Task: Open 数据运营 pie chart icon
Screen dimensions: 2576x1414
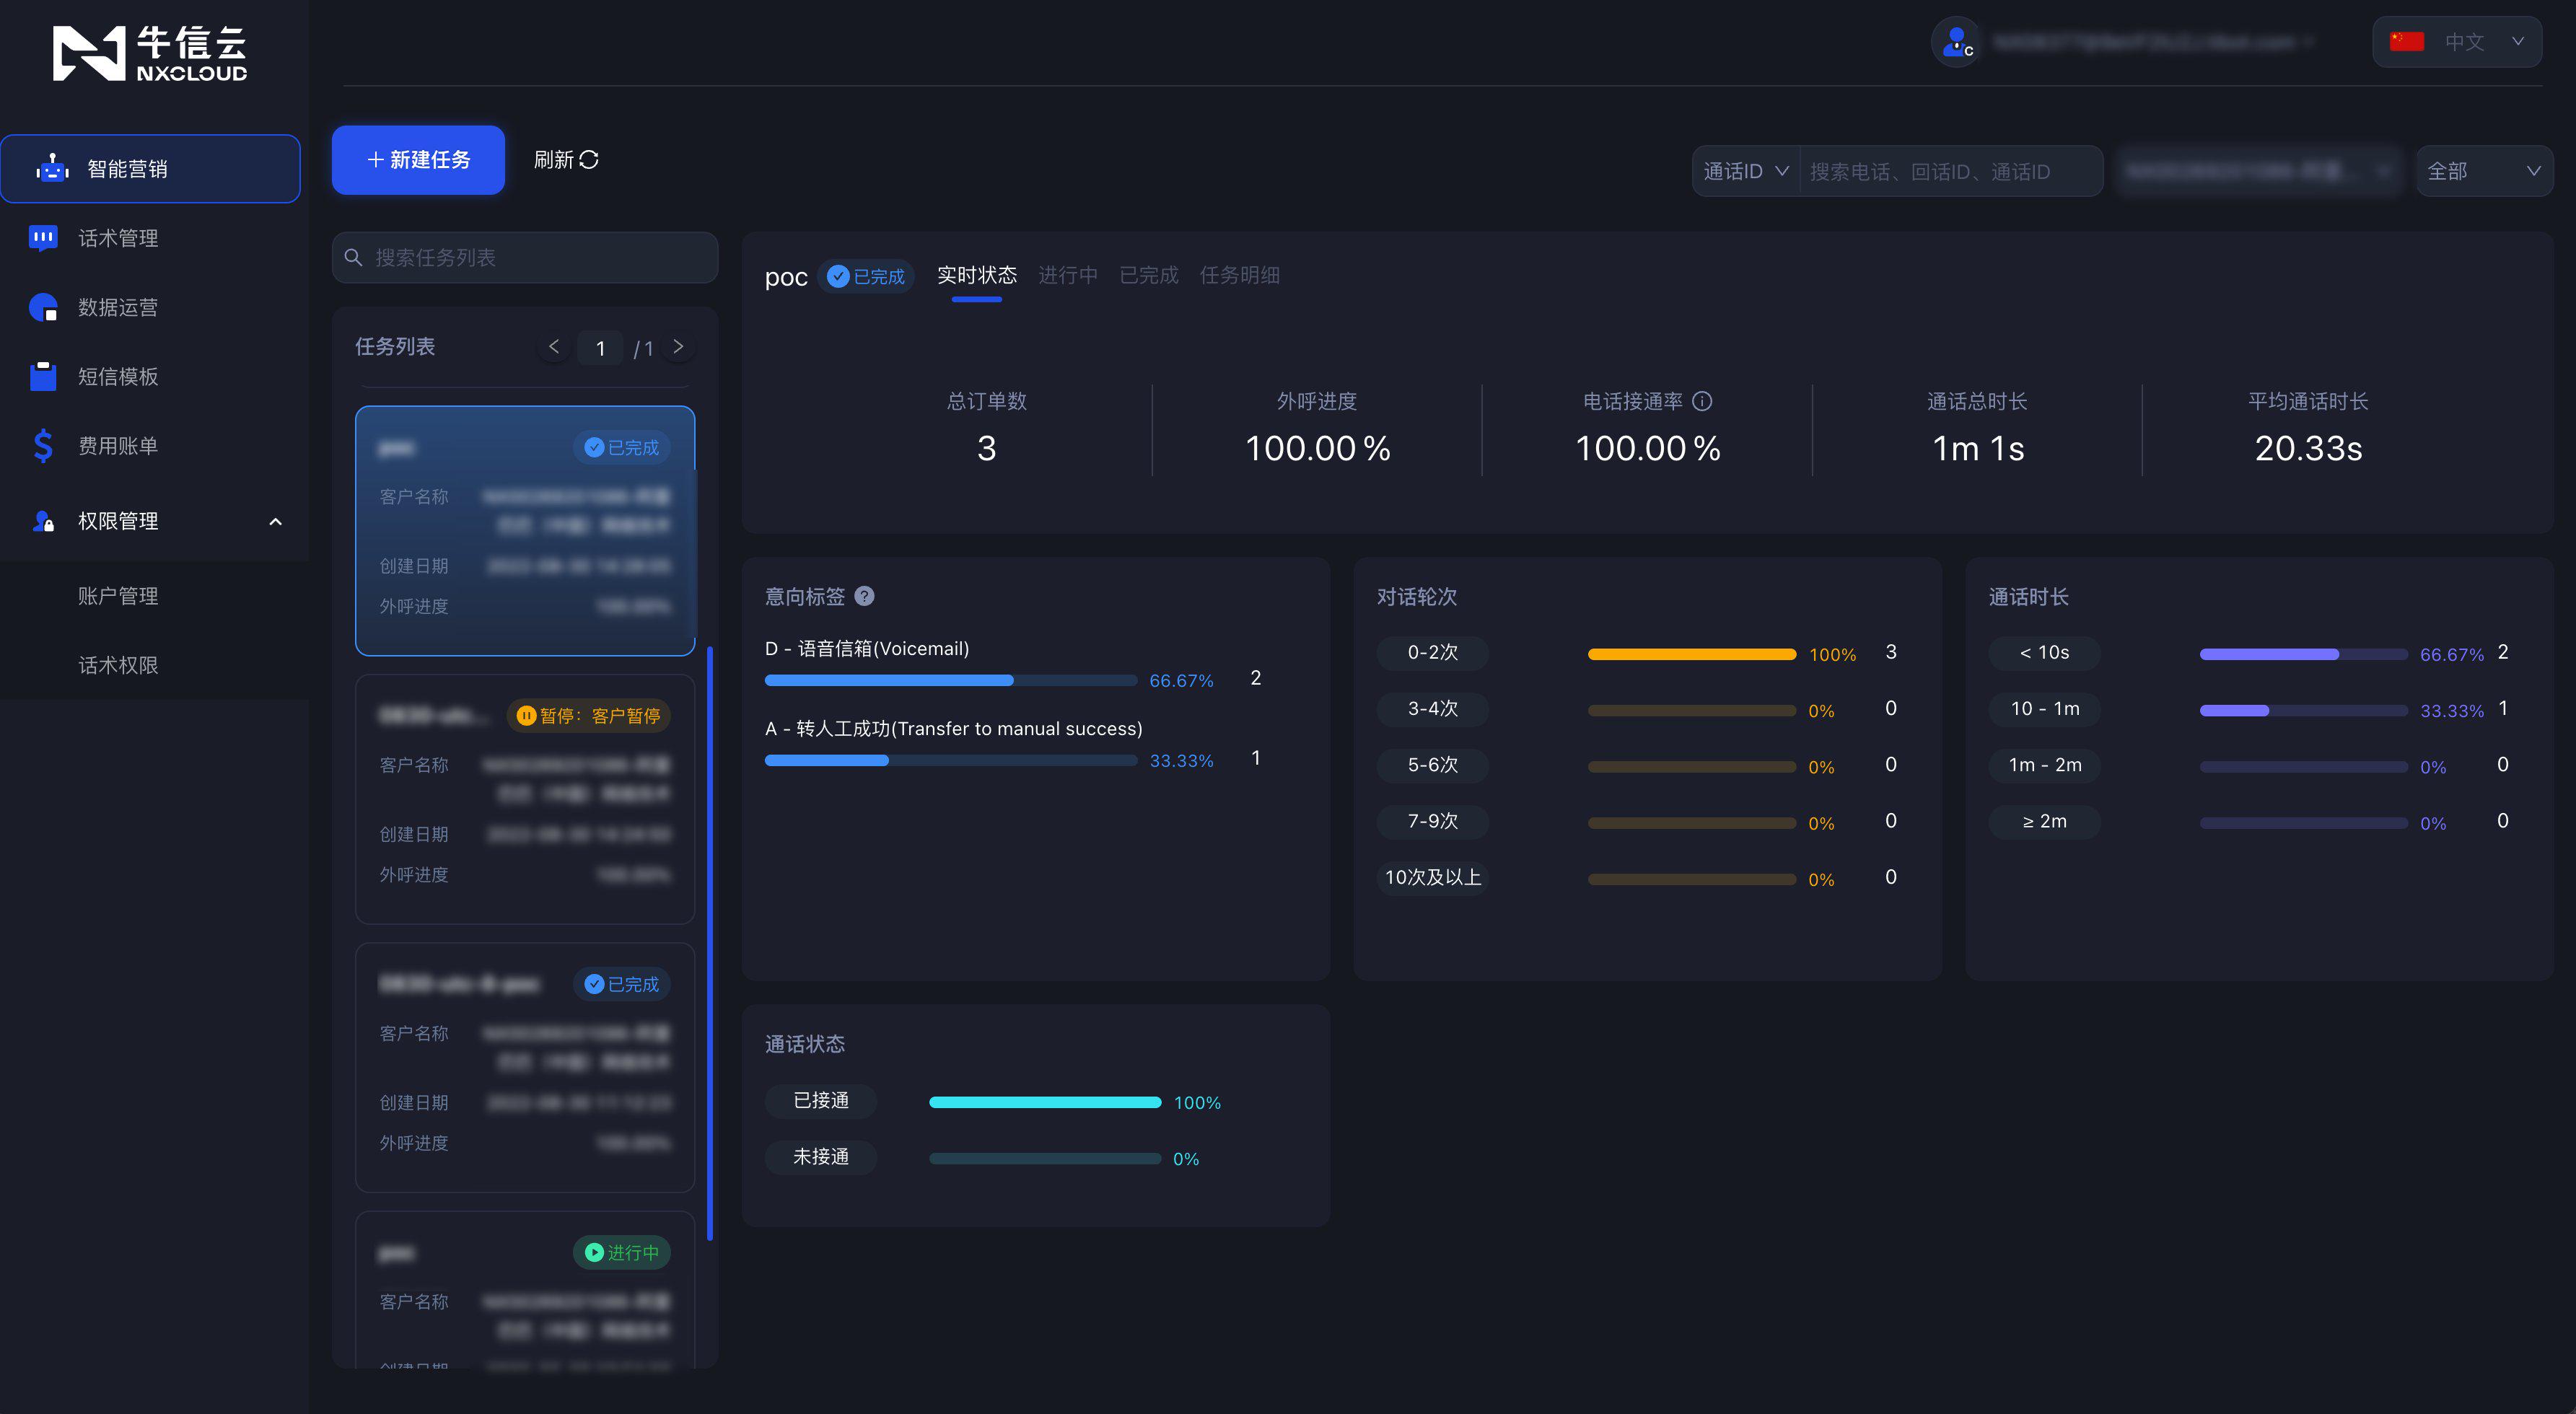Action: pyautogui.click(x=43, y=307)
